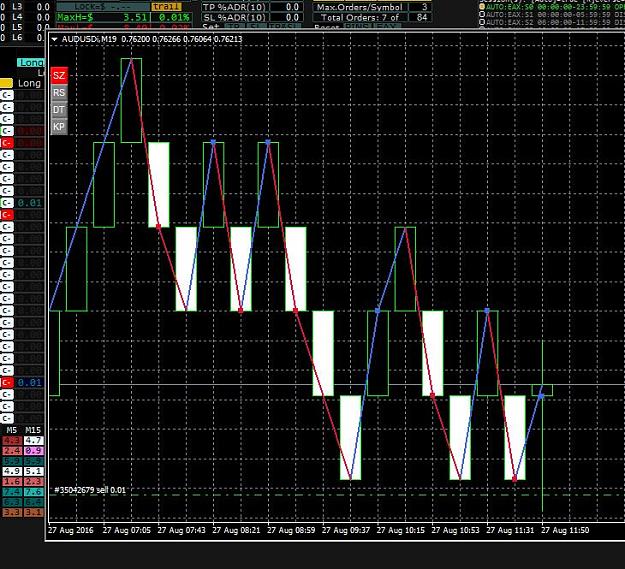Viewport: 625px width, 569px height.
Task: Click the white 4.9 cell
Action: (x=12, y=471)
